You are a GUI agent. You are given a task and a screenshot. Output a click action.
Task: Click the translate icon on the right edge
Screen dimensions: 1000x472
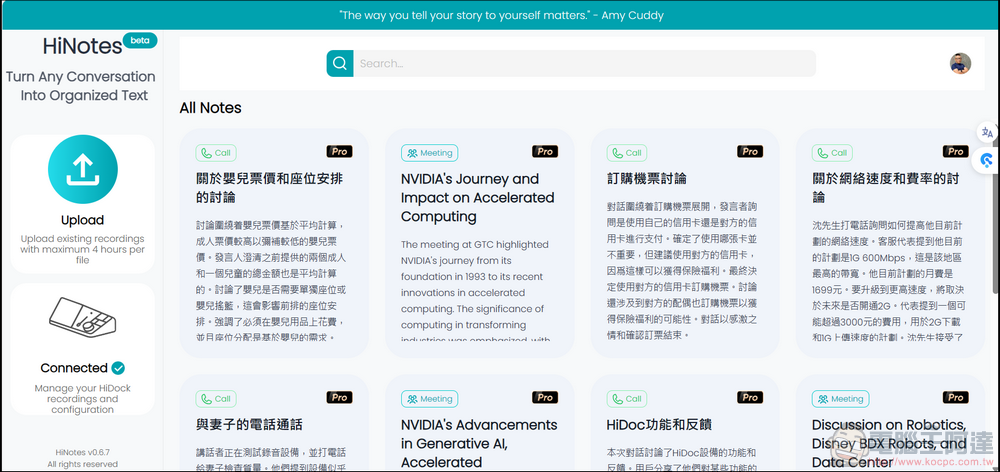pos(987,133)
